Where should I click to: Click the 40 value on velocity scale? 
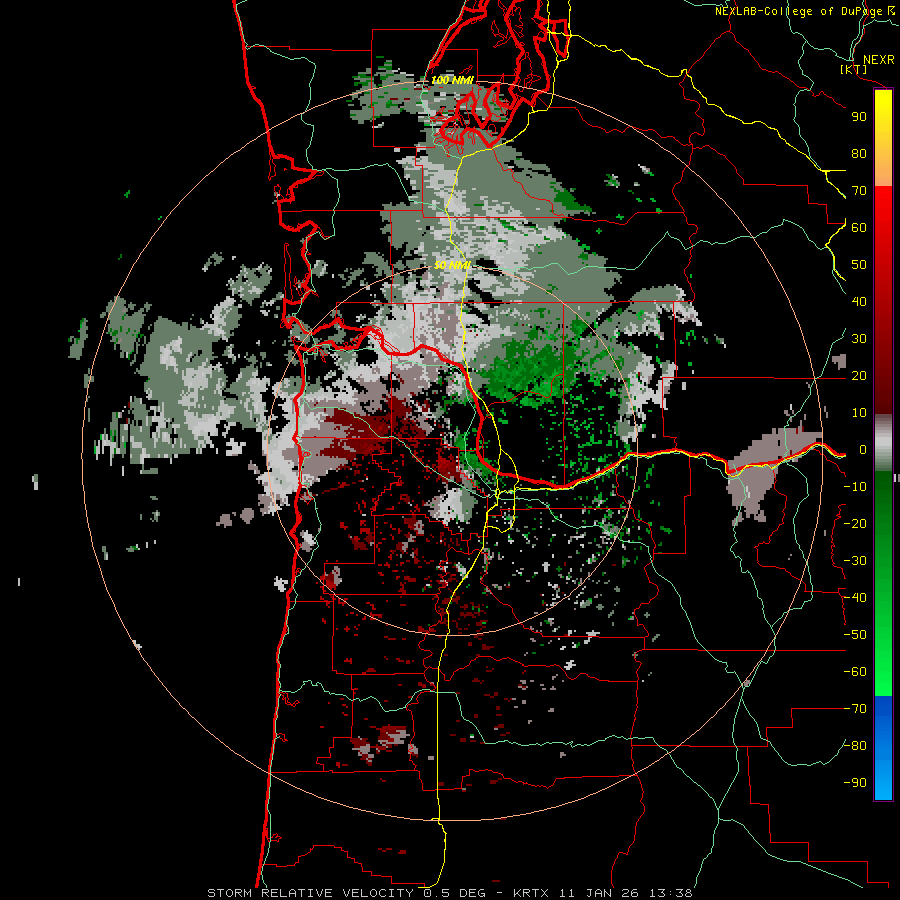coord(859,302)
